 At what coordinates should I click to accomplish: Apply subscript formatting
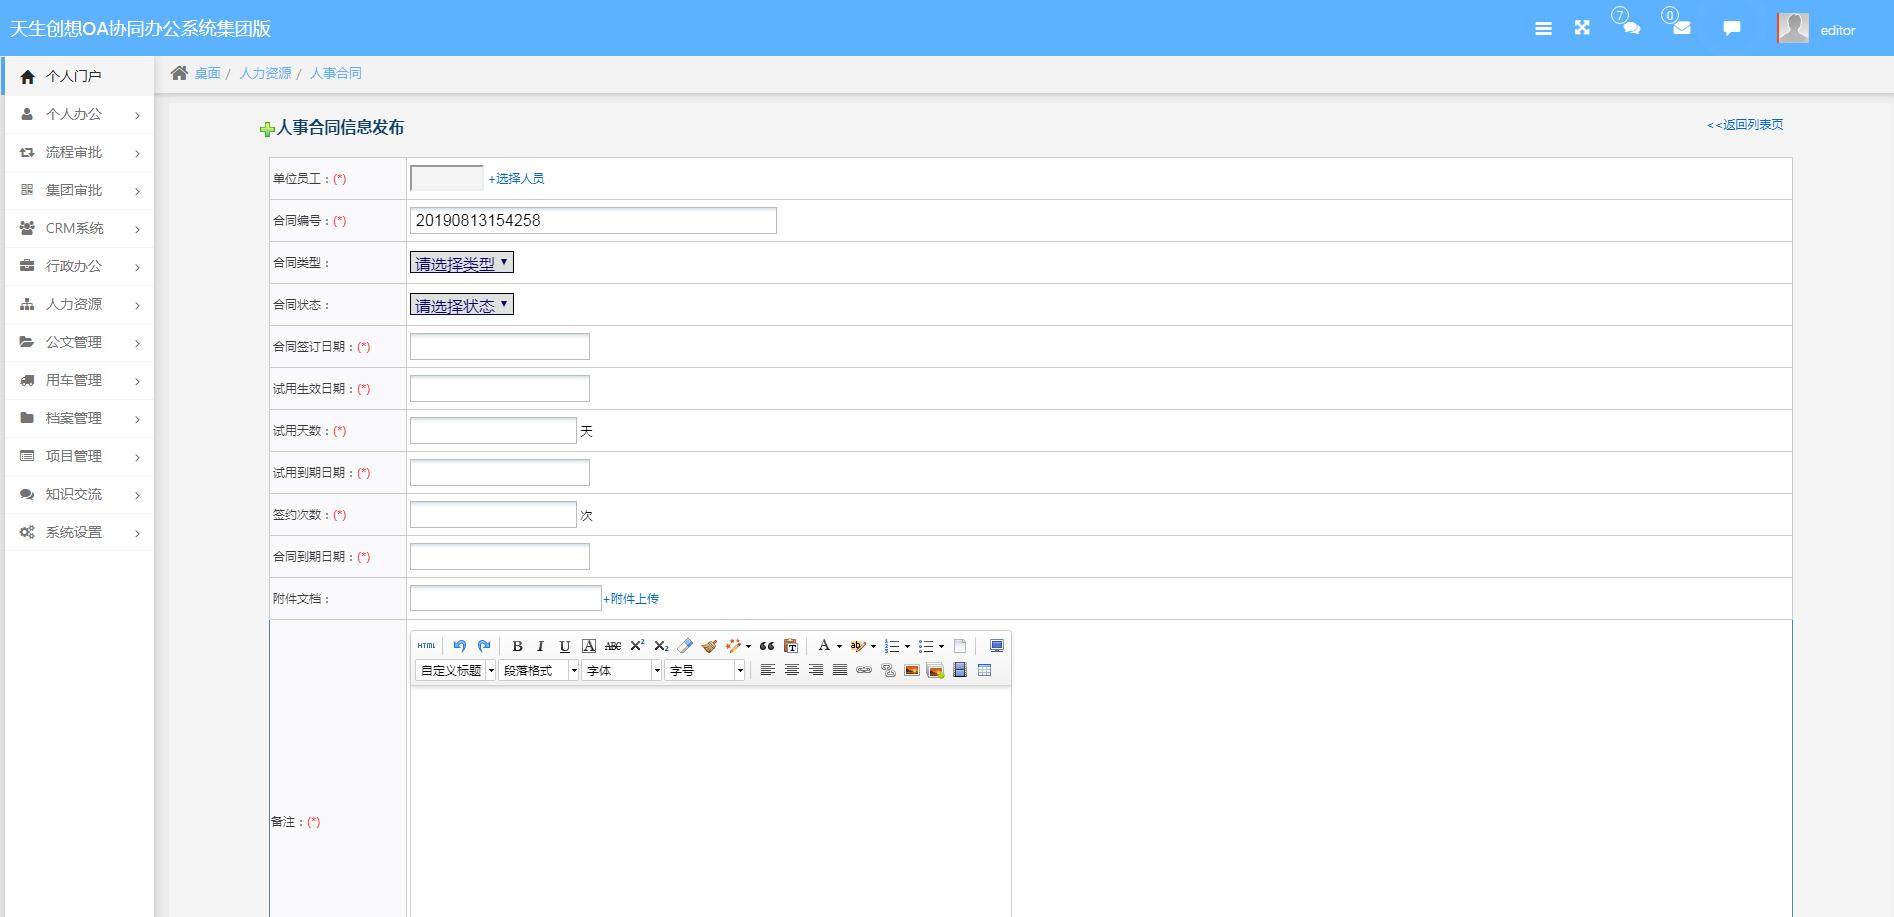661,646
